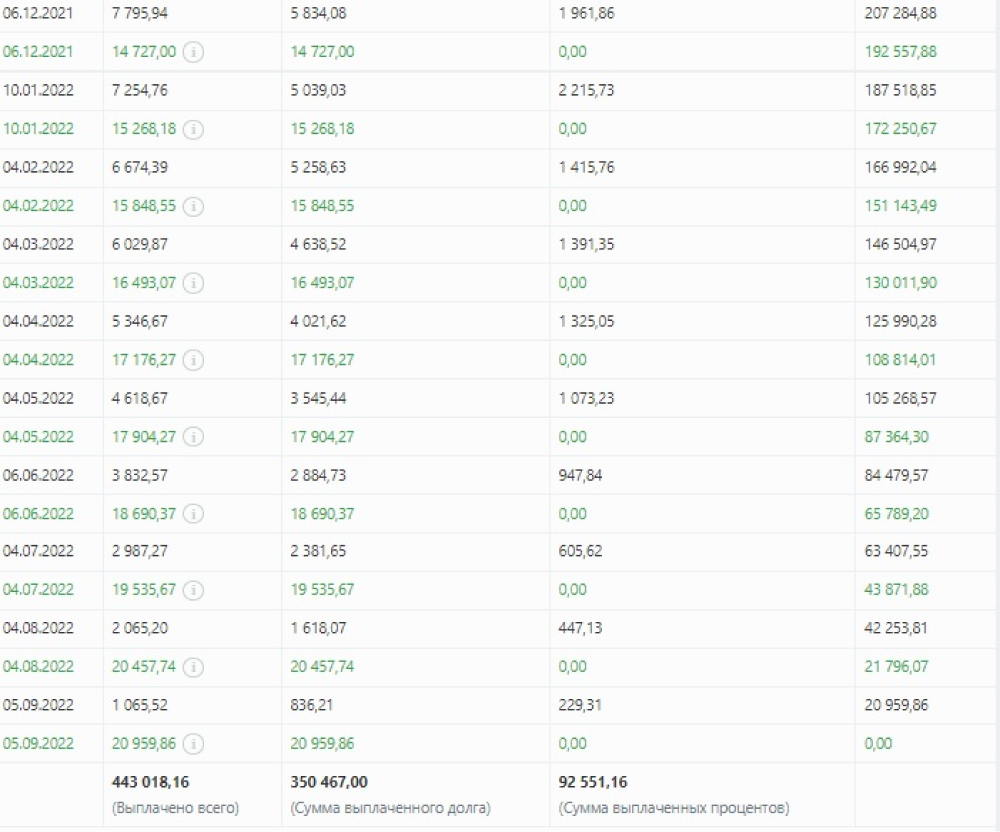Select remaining balance 207 284,88
The height and width of the screenshot is (832, 1000).
coord(901,13)
